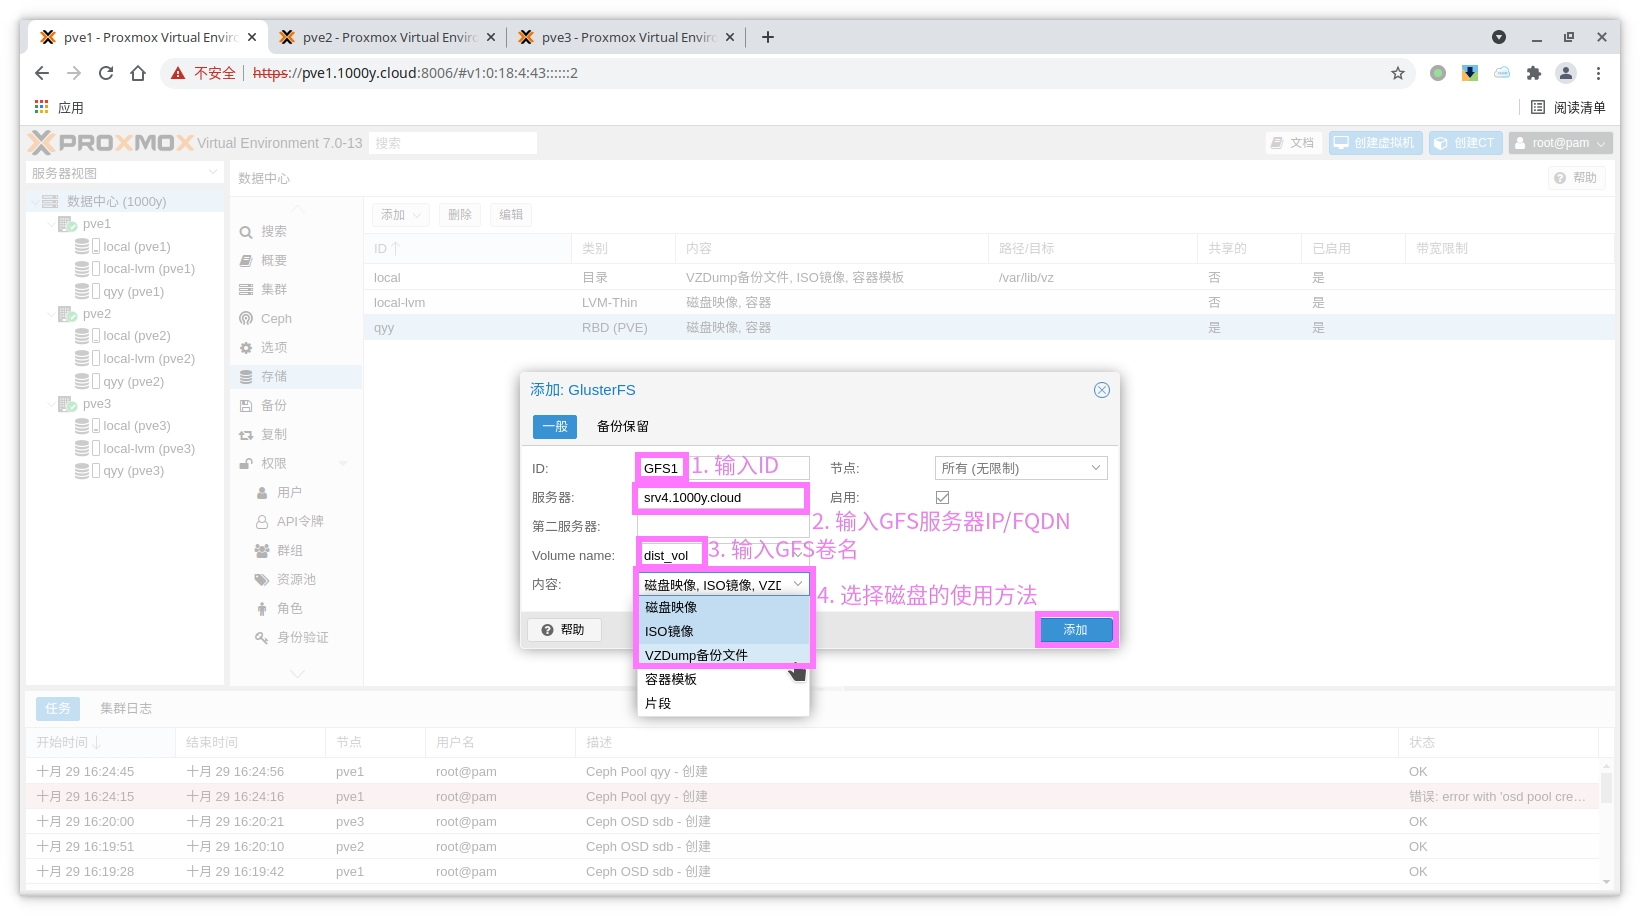Open the browser extensions puzzle icon
The image size is (1640, 916).
click(x=1533, y=73)
